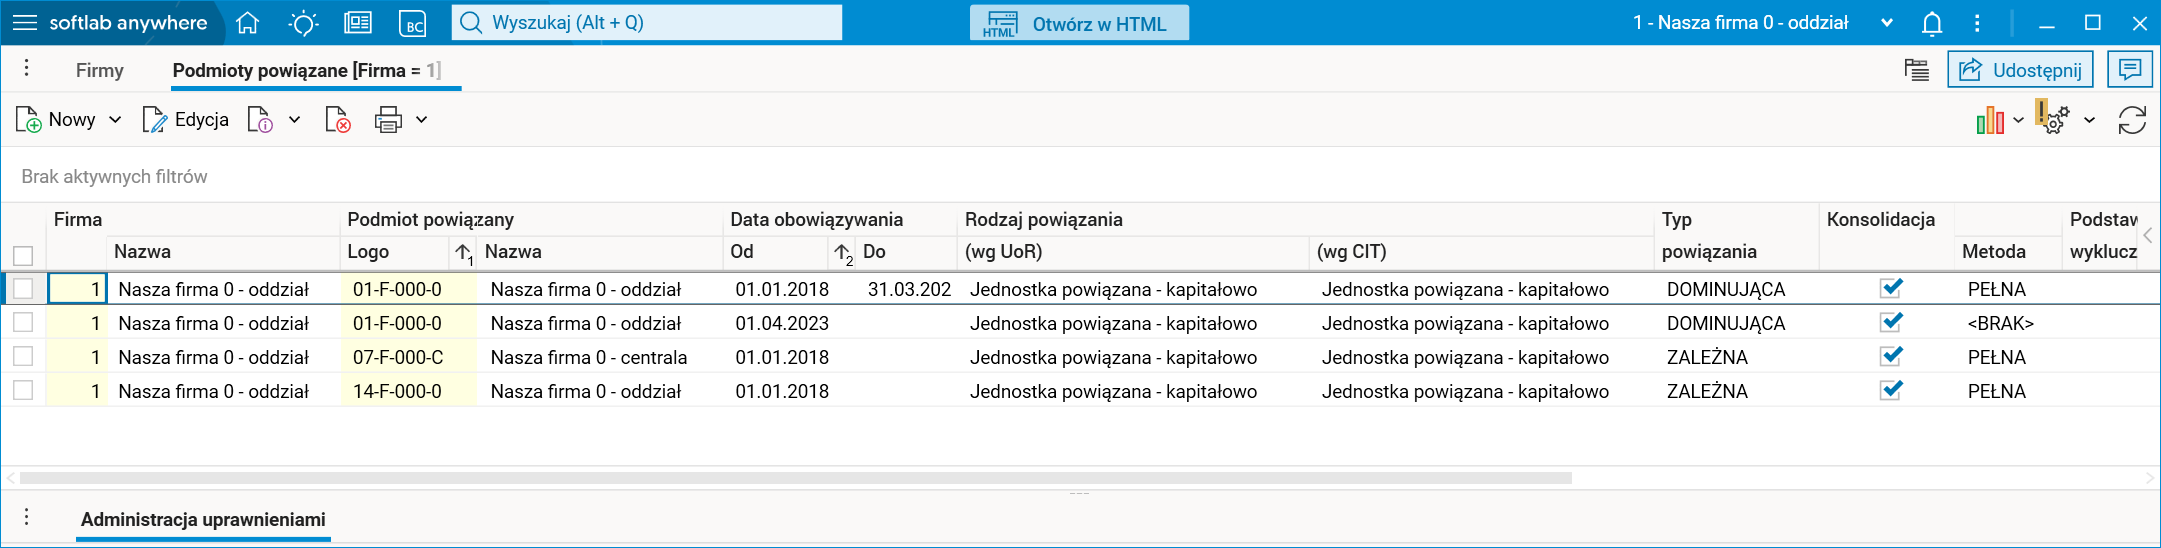The image size is (2161, 548).
Task: Open the softlab anywhere hamburger menu
Action: coord(25,23)
